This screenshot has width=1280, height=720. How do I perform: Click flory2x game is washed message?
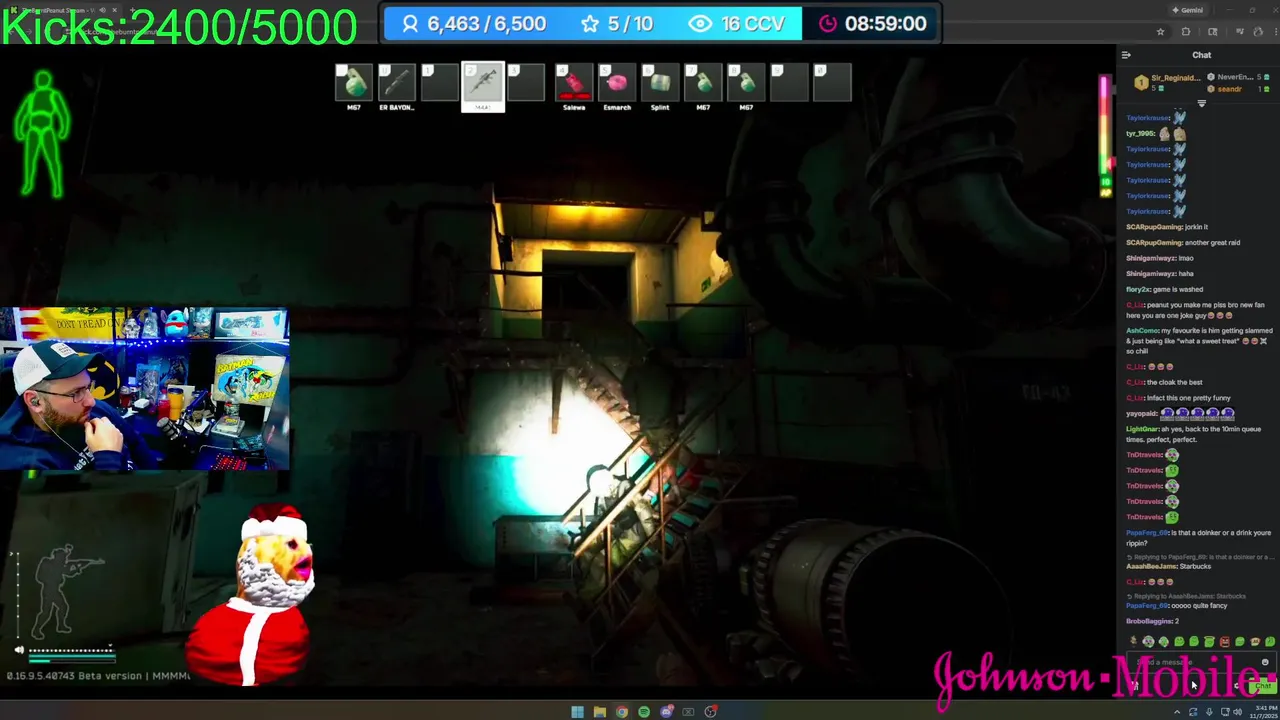pos(1164,289)
